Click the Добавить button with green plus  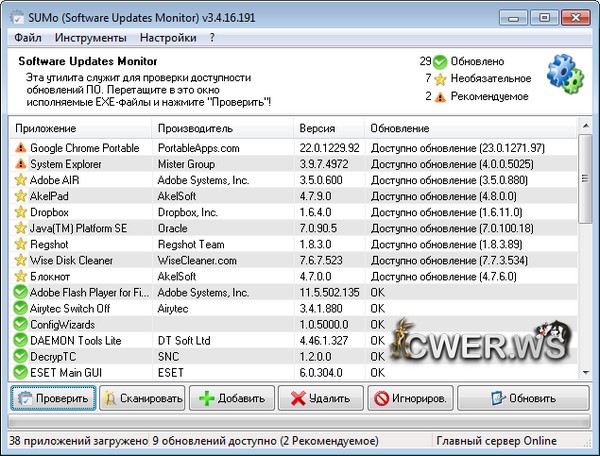coord(232,398)
